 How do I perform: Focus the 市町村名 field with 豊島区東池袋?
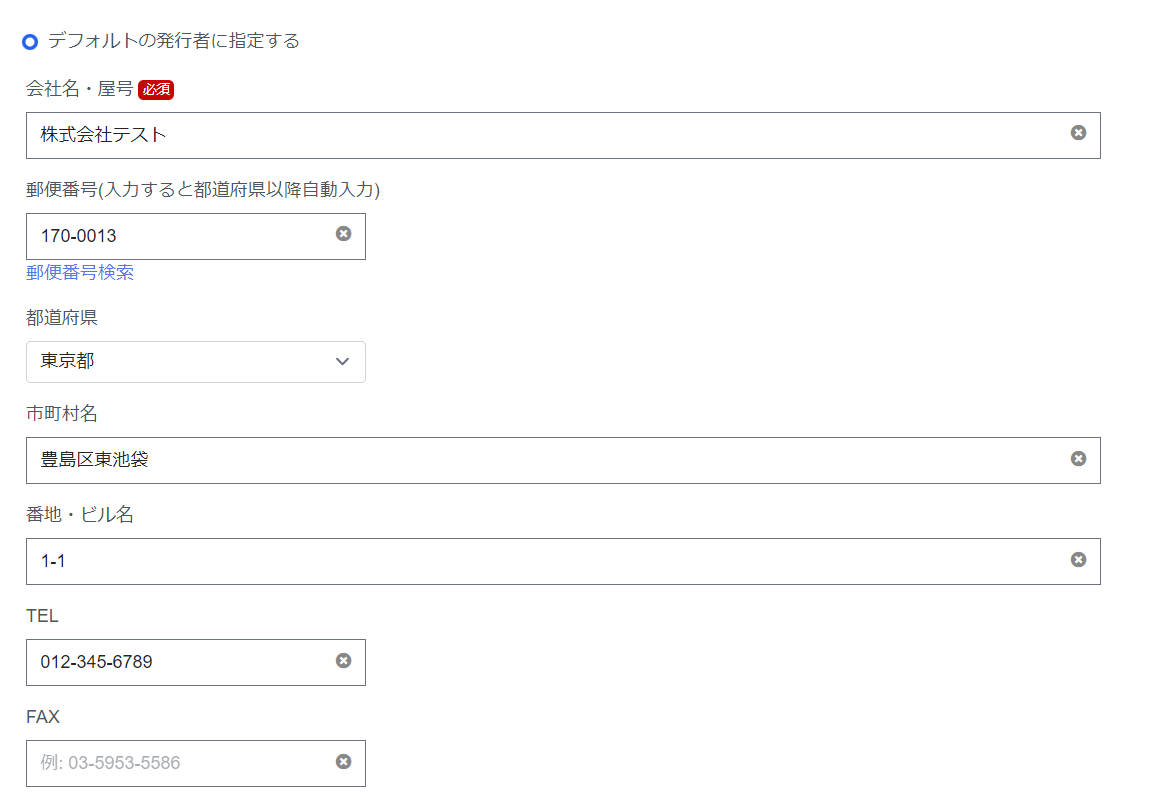[x=540, y=460]
